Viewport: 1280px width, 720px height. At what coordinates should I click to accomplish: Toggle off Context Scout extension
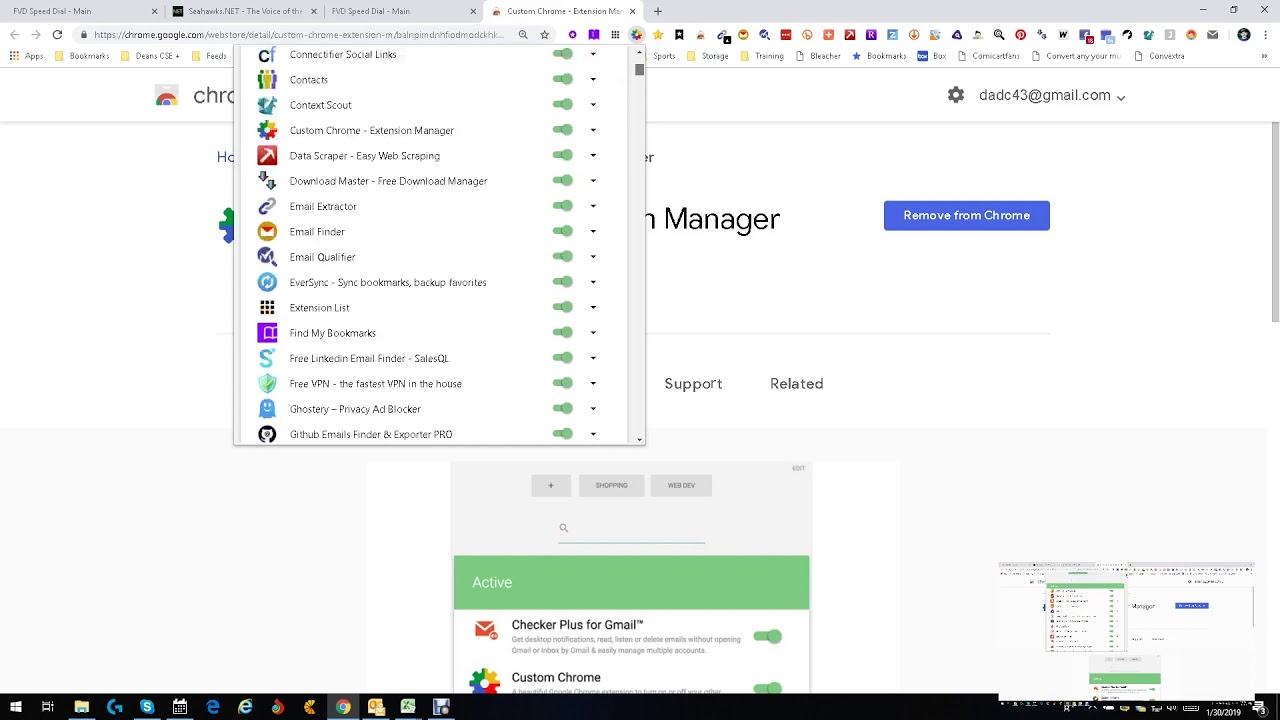click(x=563, y=104)
